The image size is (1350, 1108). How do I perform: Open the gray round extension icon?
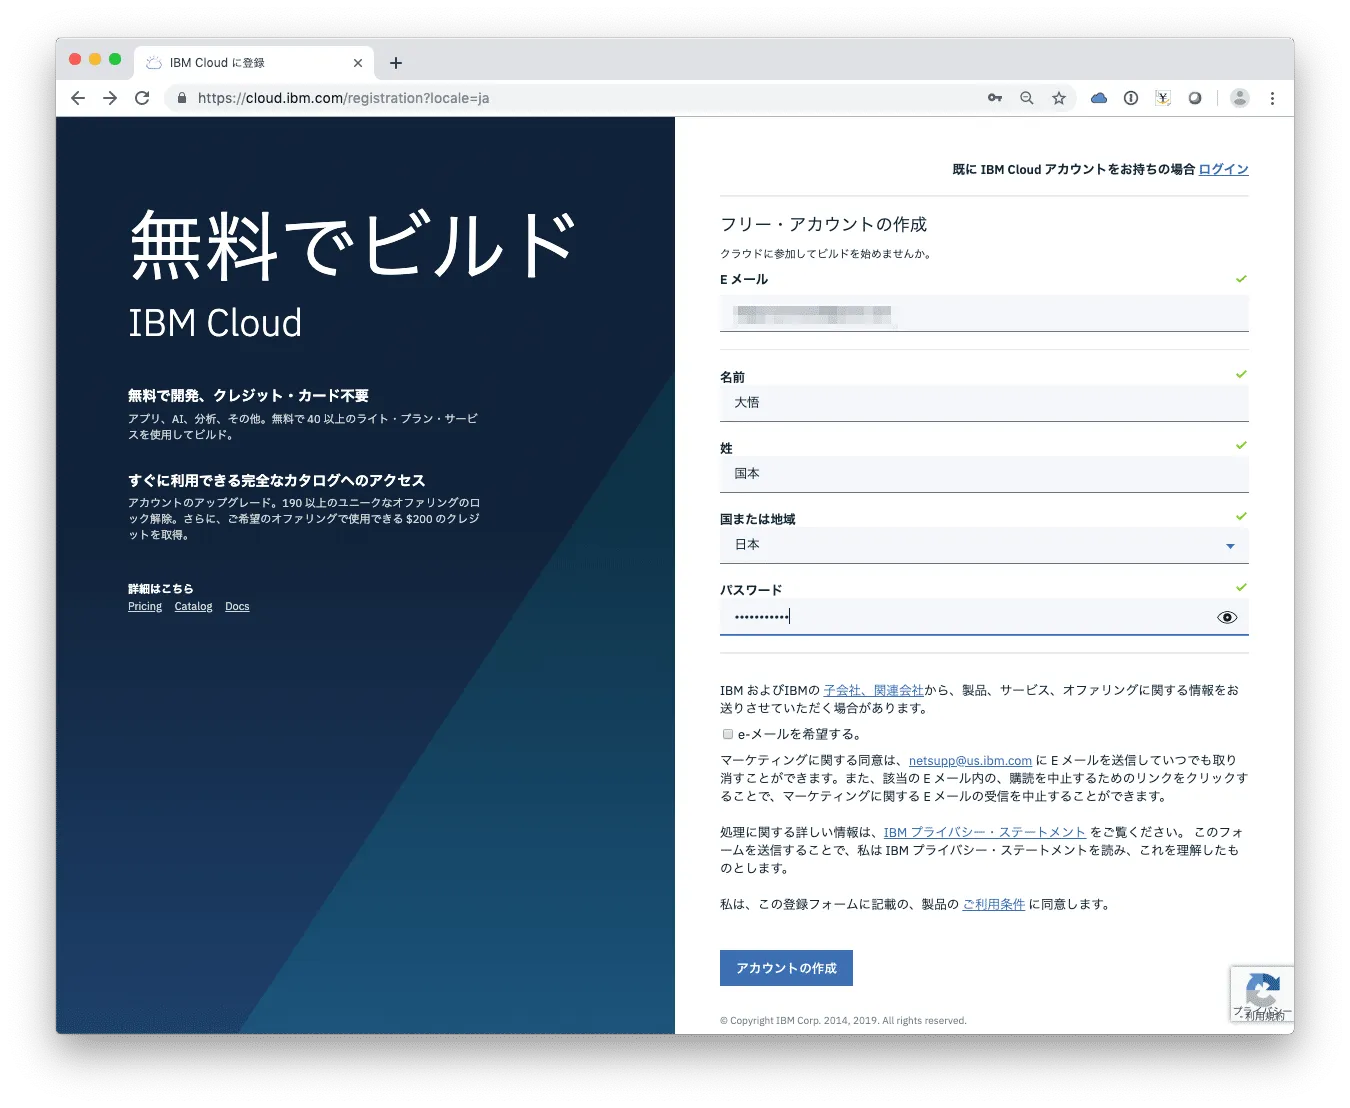click(1195, 98)
